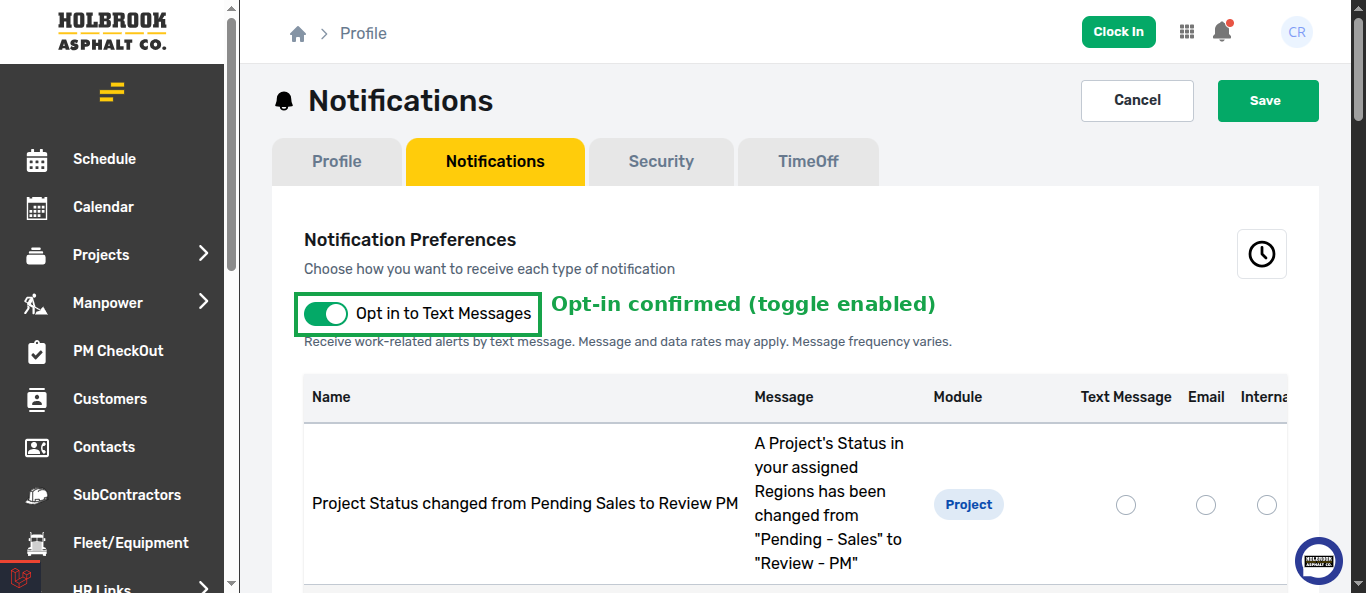1366x593 pixels.
Task: Click the Holbrook Asphalt Co. logo
Action: pos(112,32)
